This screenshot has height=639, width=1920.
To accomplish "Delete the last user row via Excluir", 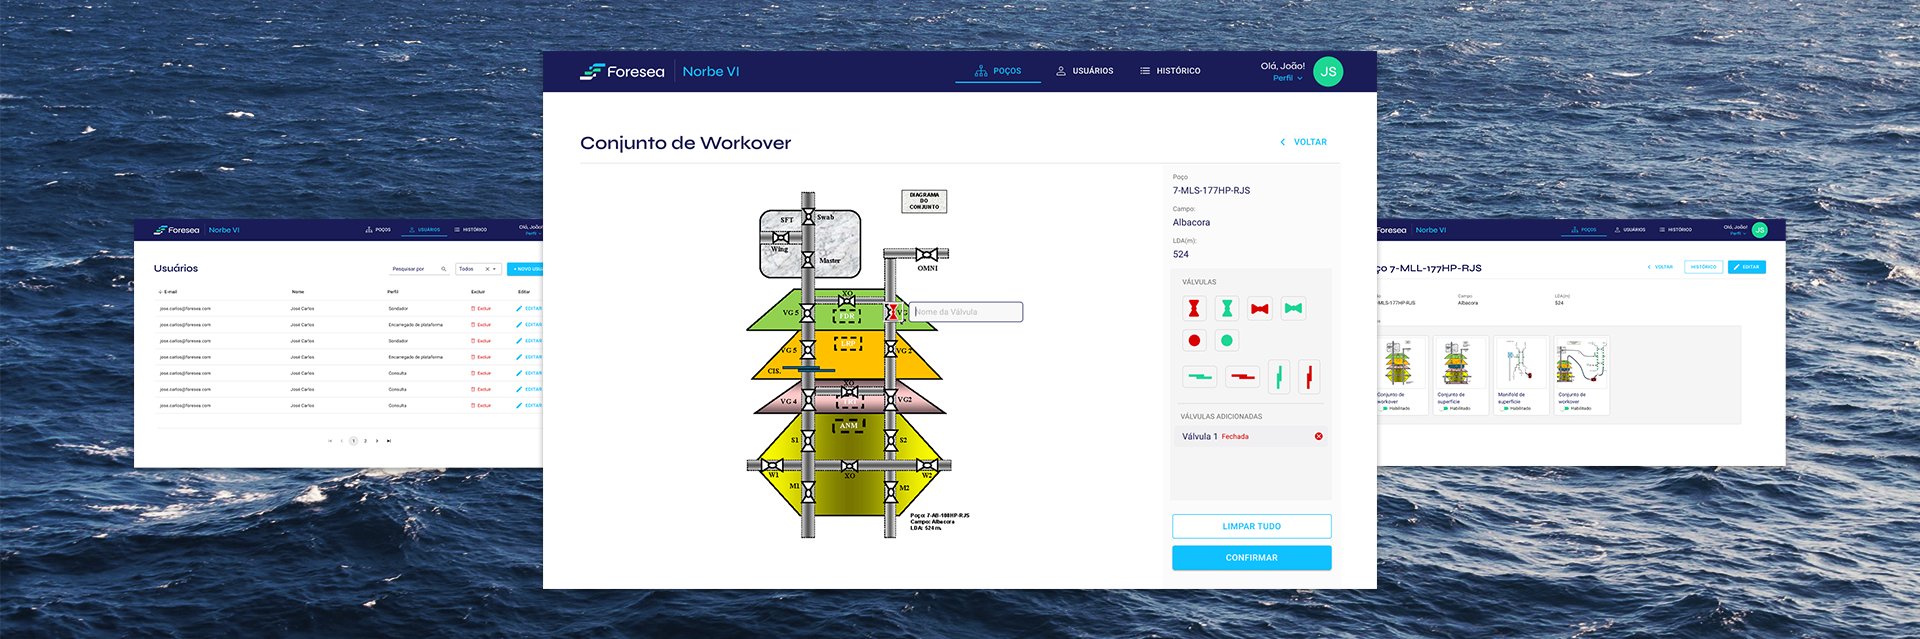I will tap(481, 406).
